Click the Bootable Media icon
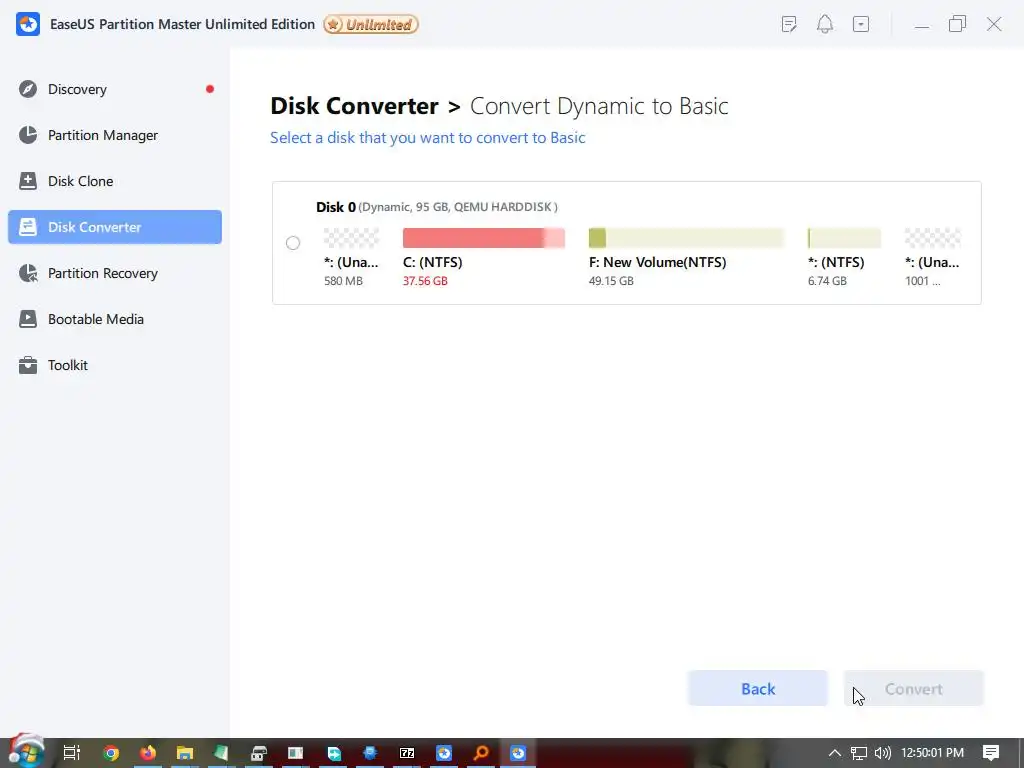The width and height of the screenshot is (1024, 768). click(x=28, y=319)
